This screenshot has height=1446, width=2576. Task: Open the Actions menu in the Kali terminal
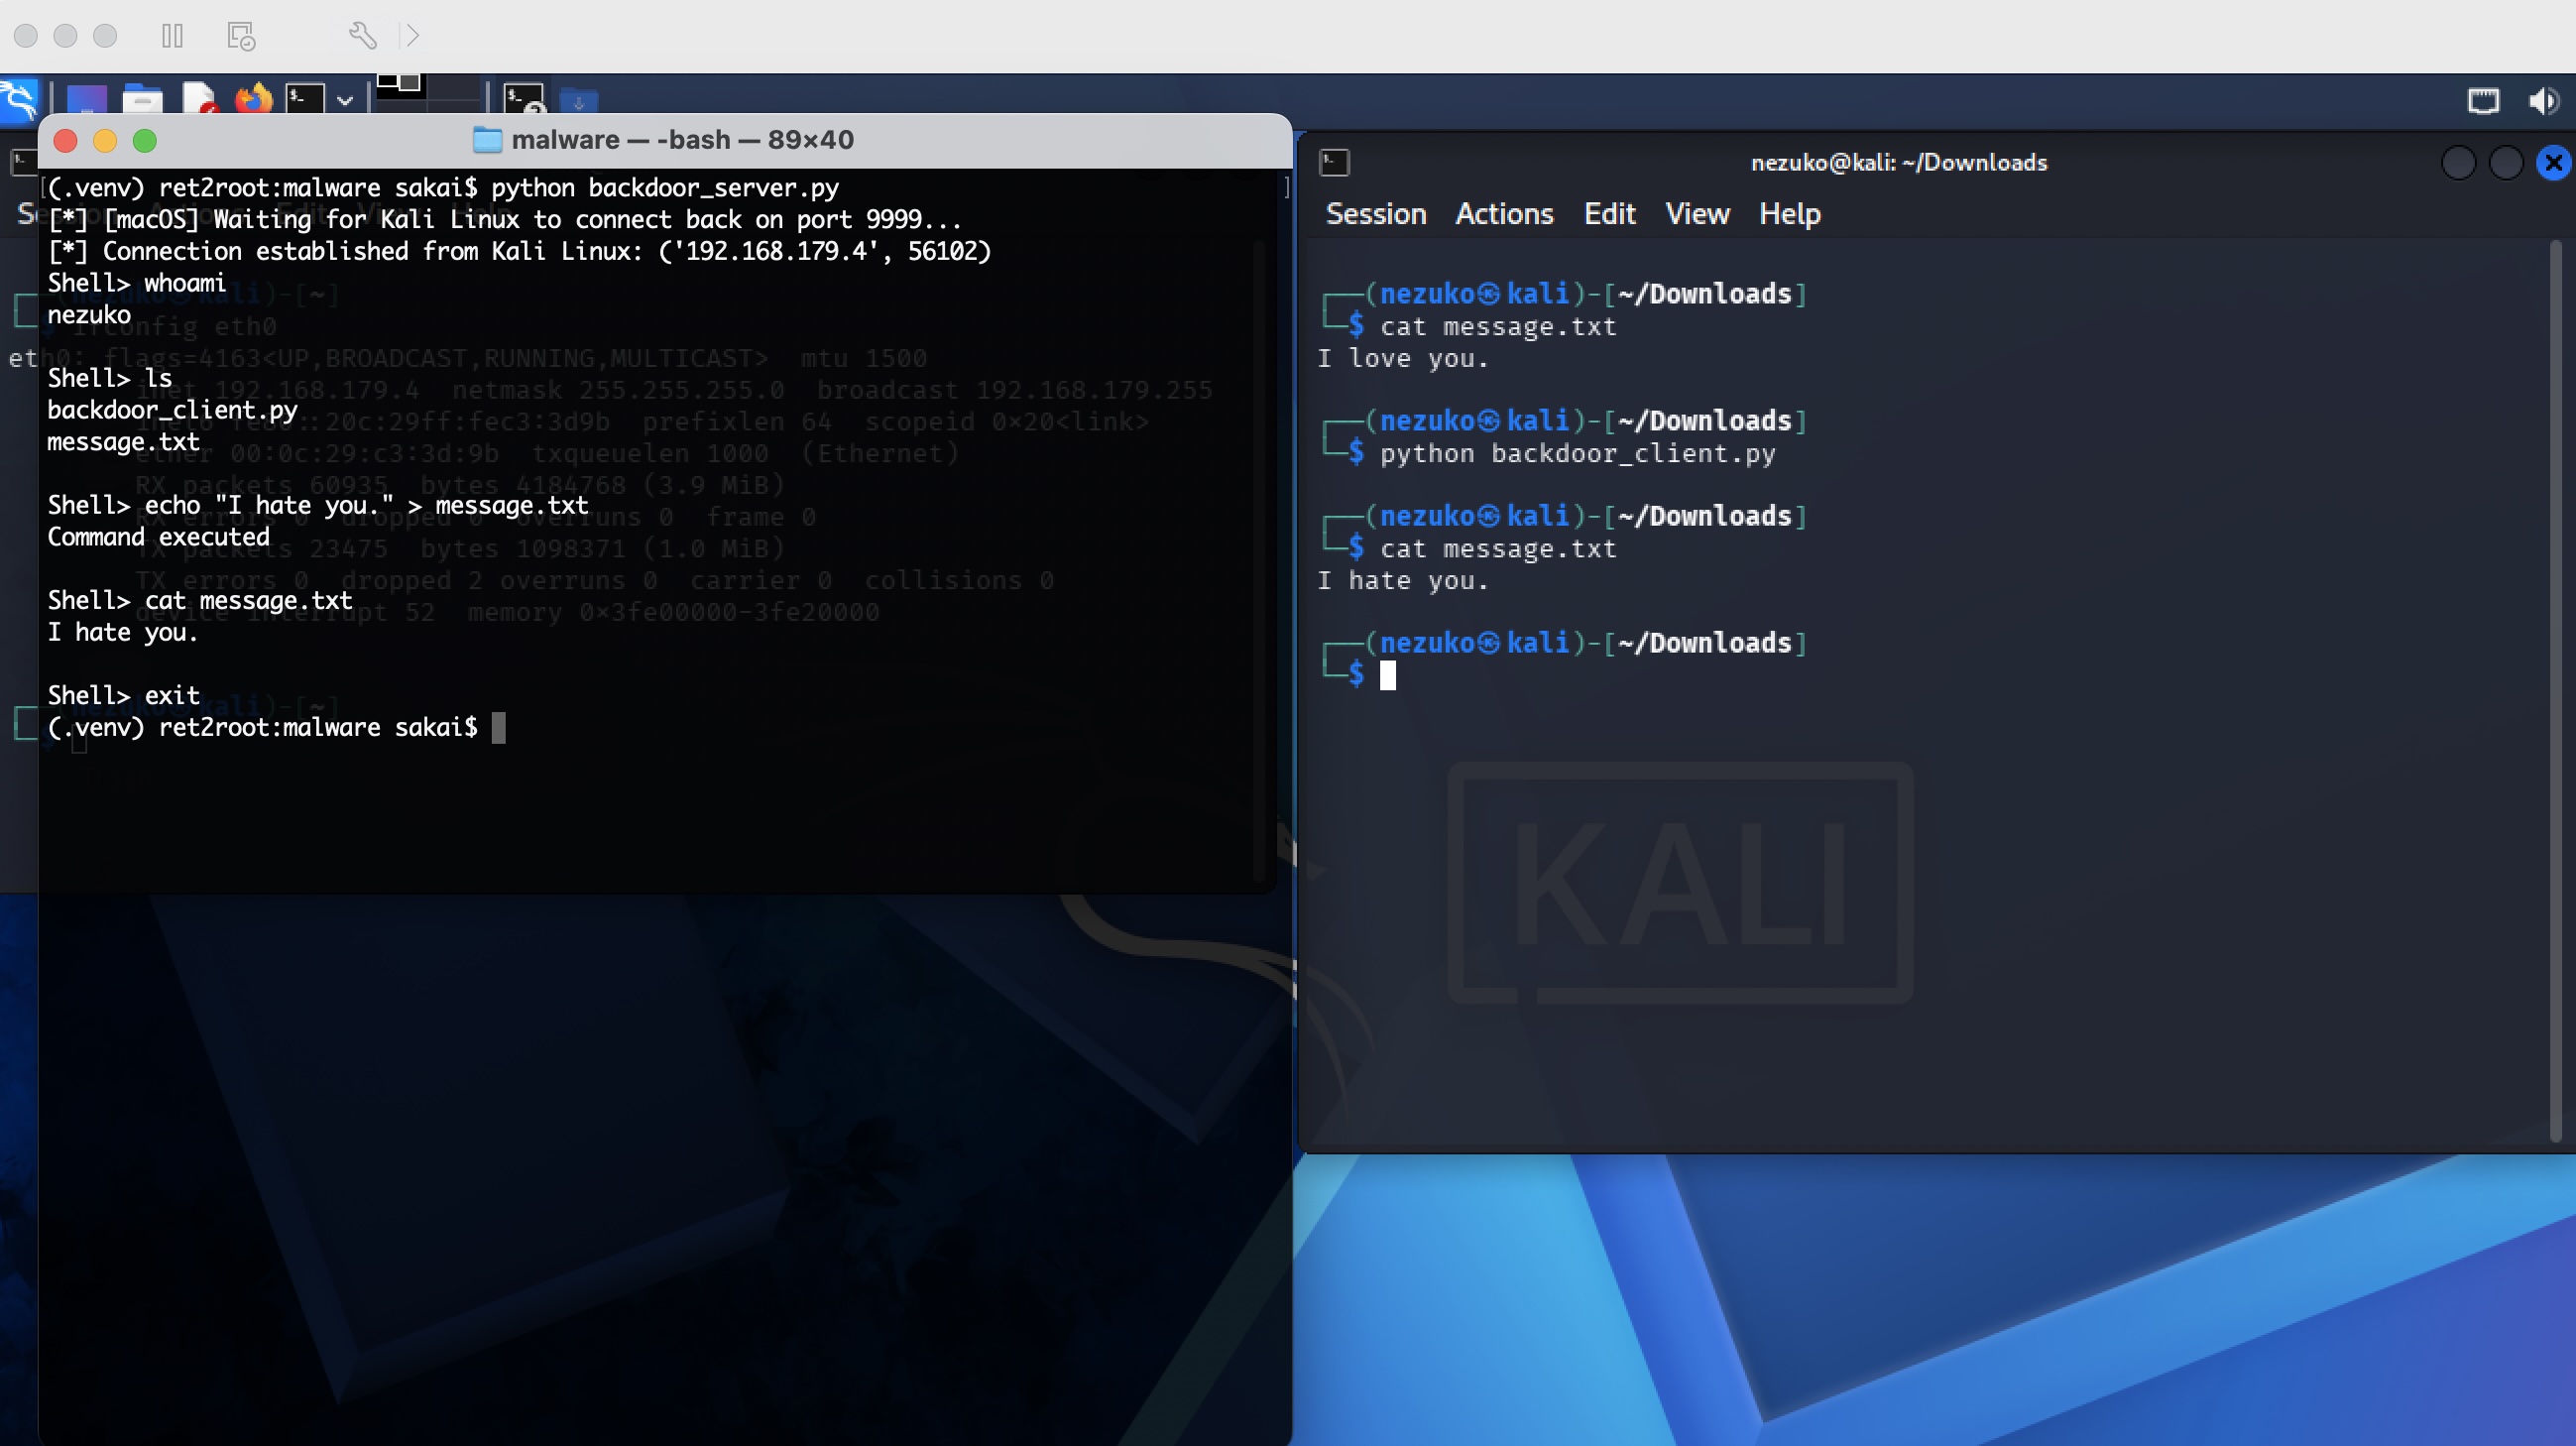pyautogui.click(x=1504, y=213)
